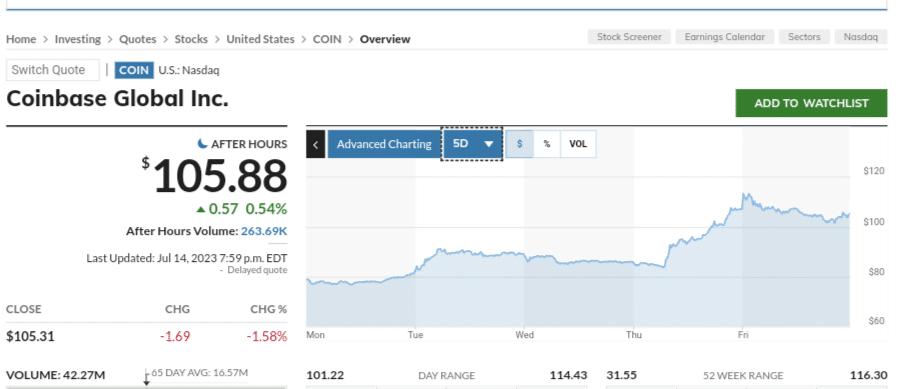Screen dimensions: 898x389
Task: Click the close price $105.31
Action: pos(30,336)
